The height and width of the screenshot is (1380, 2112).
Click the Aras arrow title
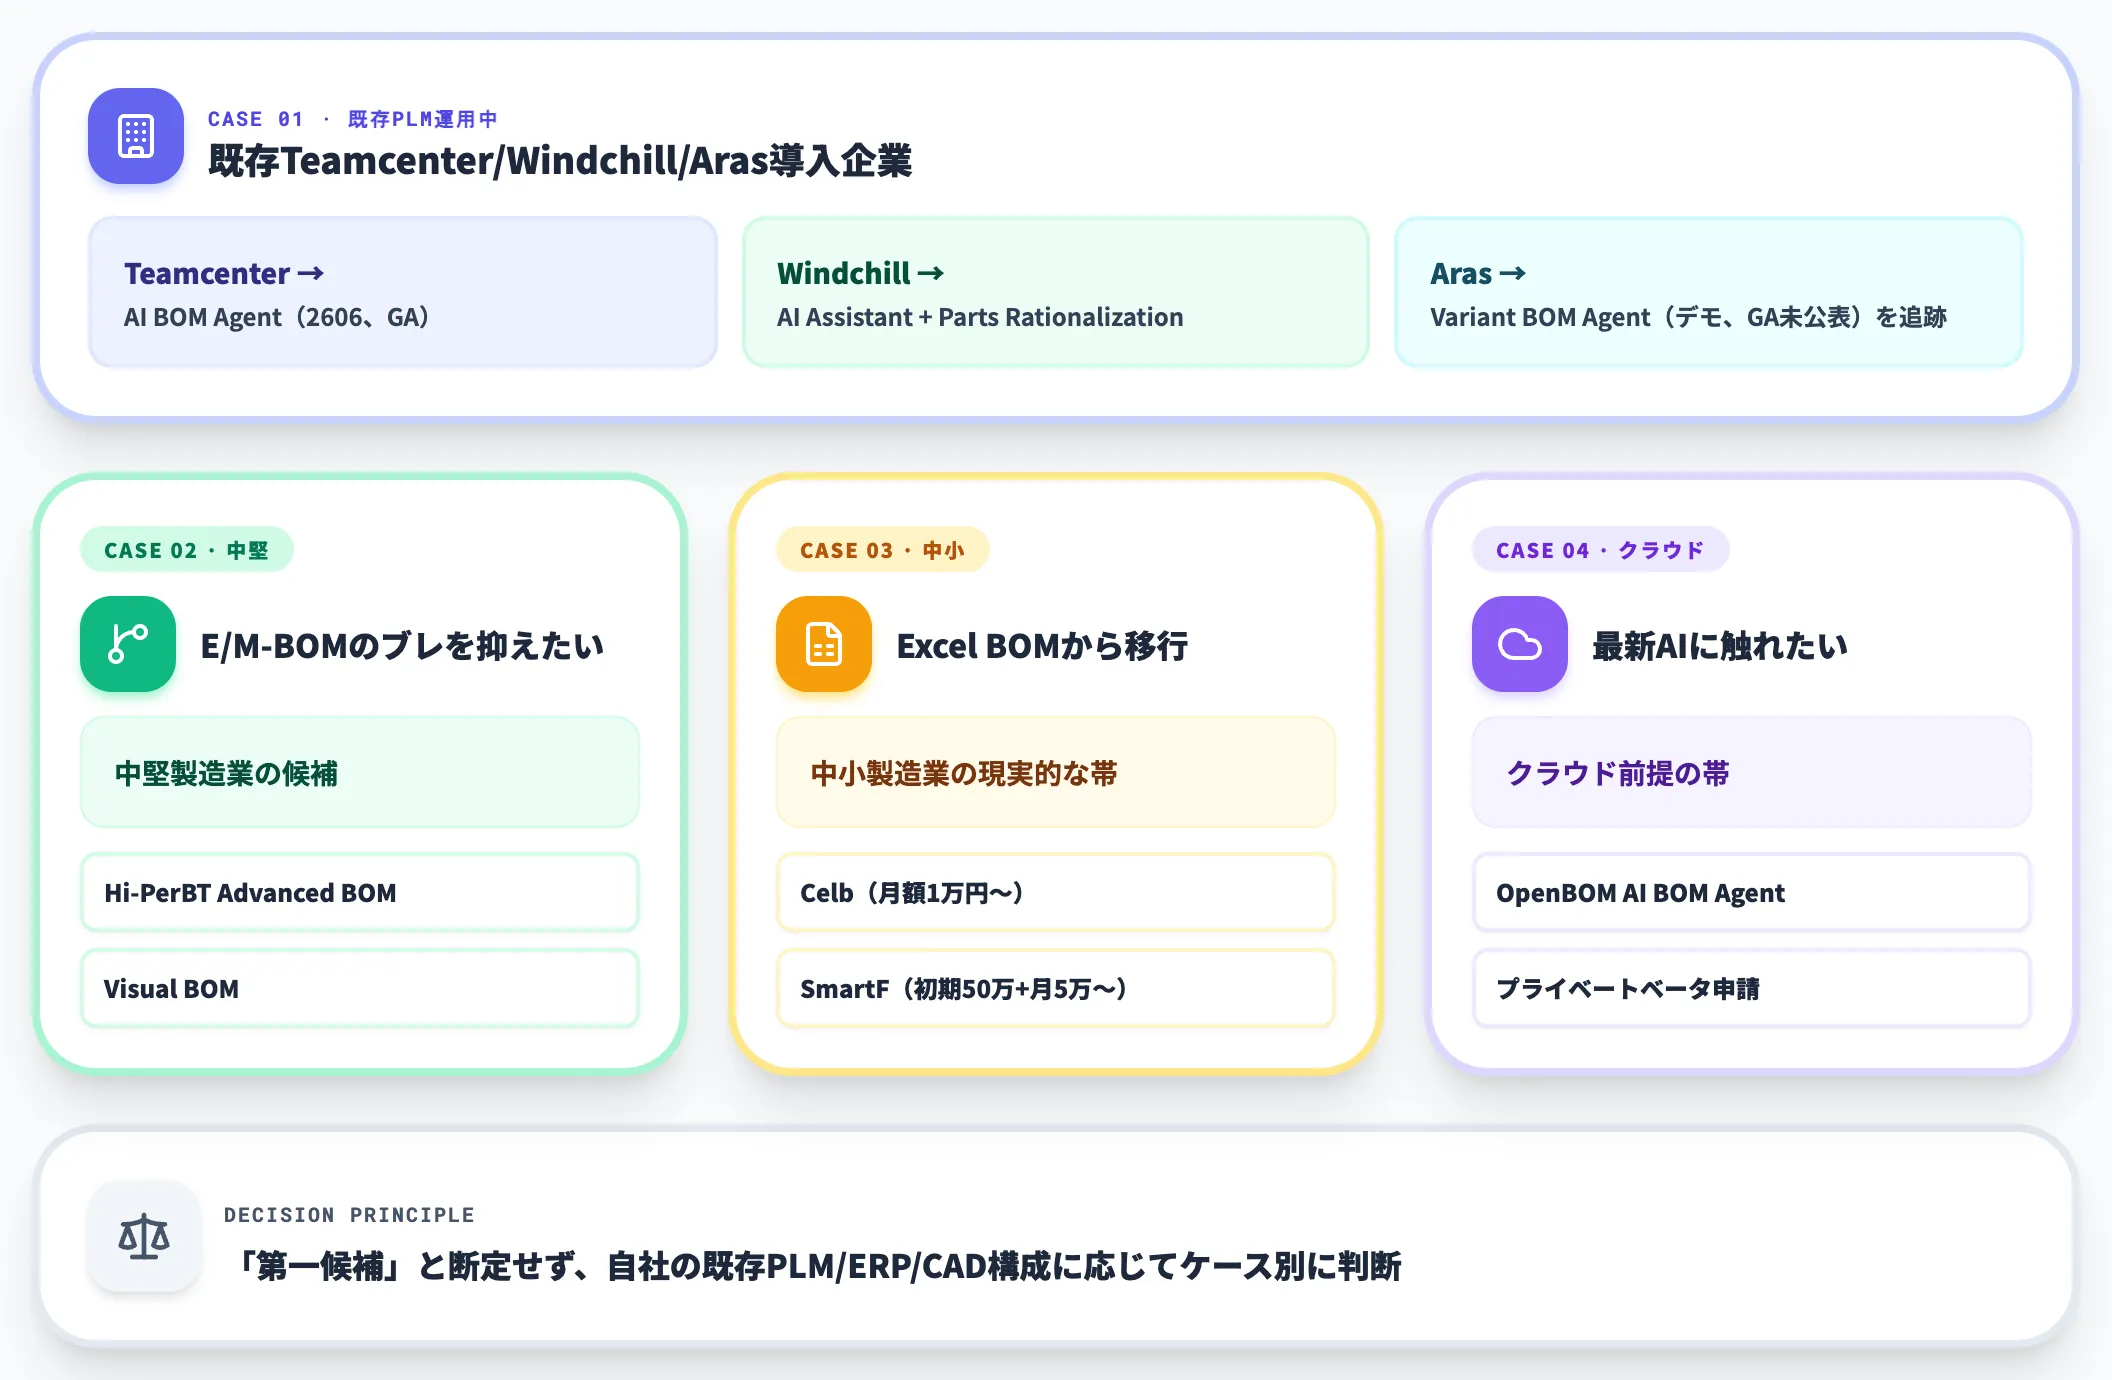point(1478,273)
